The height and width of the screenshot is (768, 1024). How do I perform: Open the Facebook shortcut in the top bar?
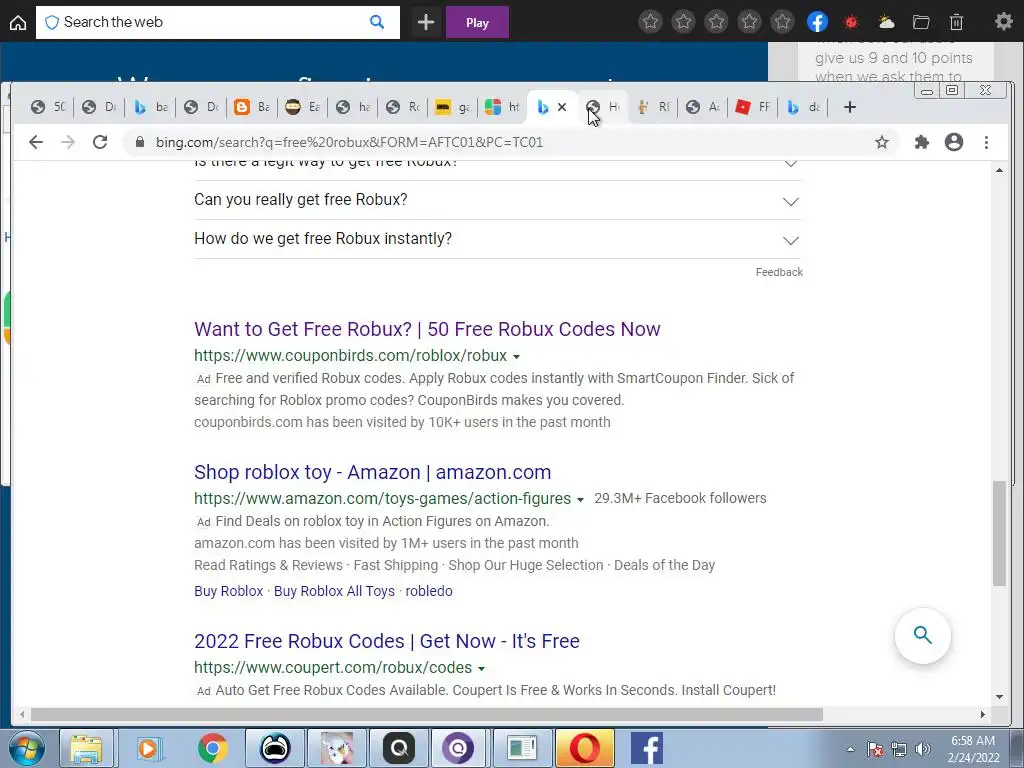click(x=817, y=22)
